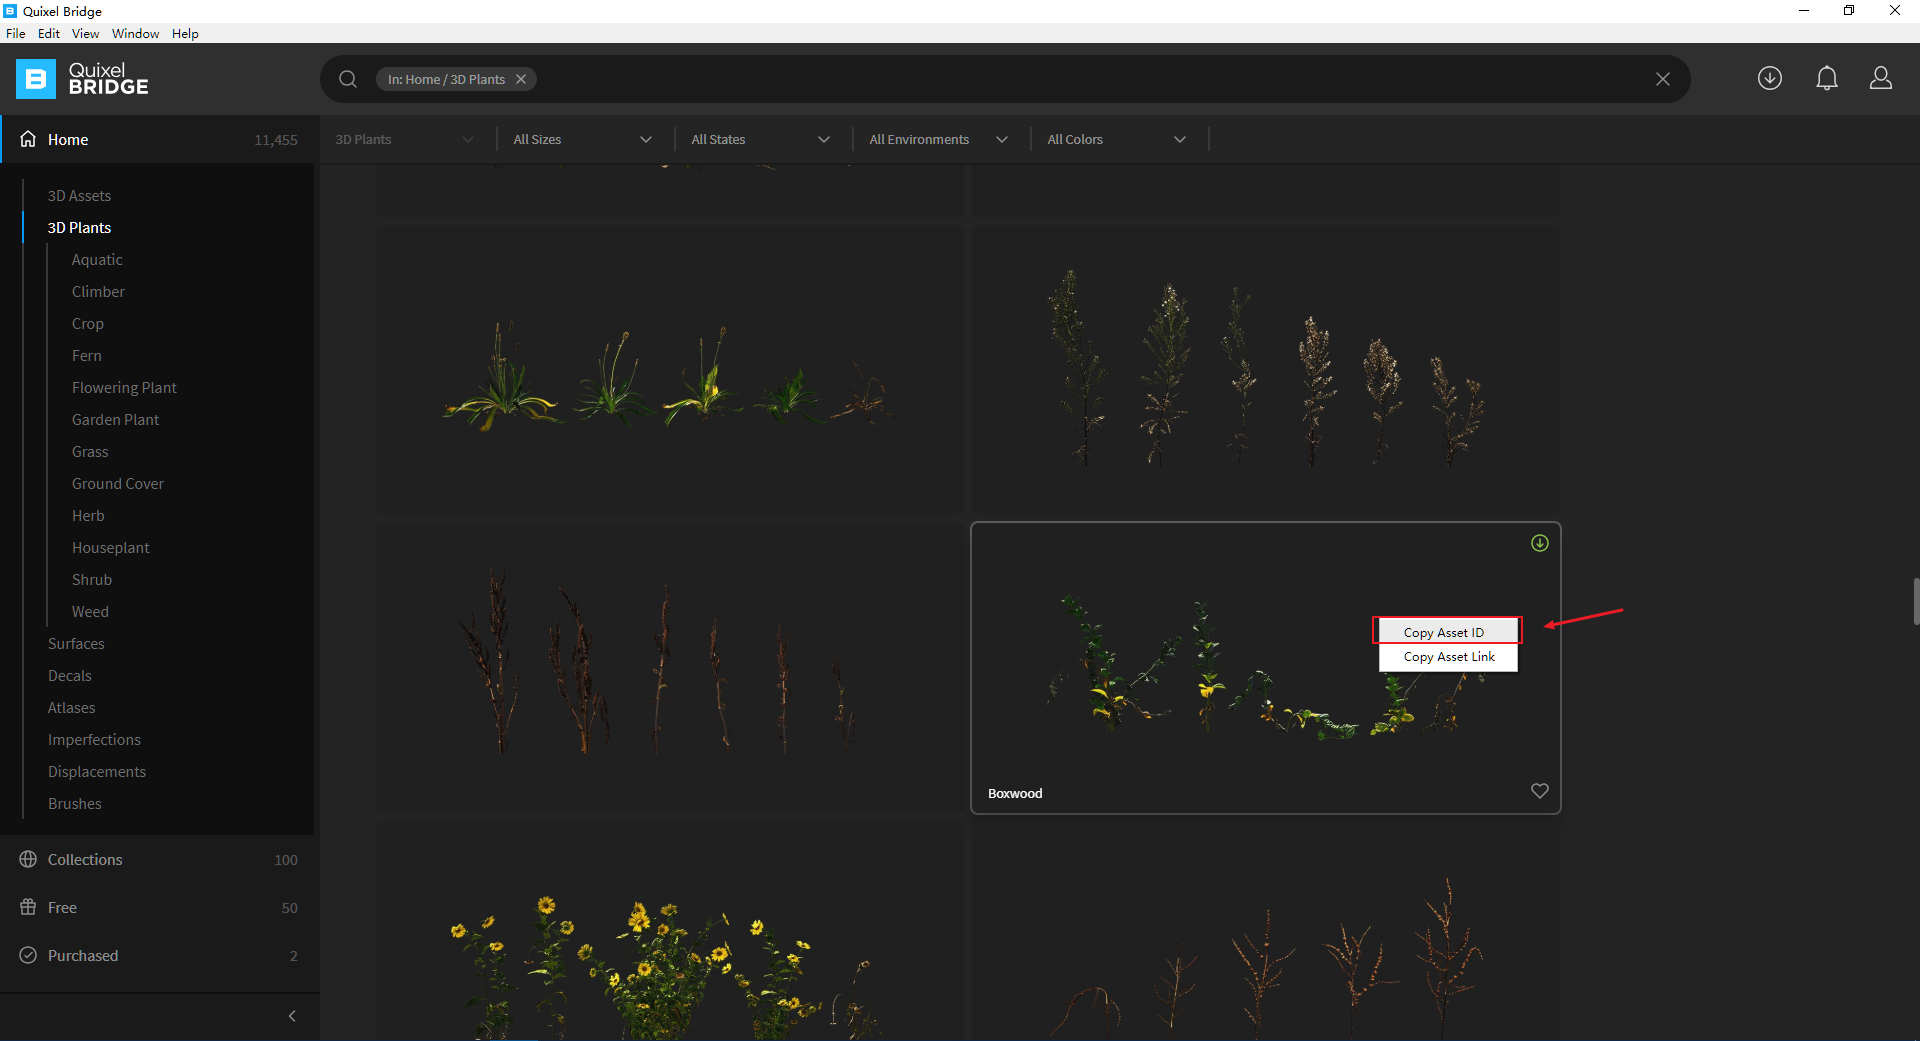Open the Edit menu
Image resolution: width=1920 pixels, height=1041 pixels.
49,33
